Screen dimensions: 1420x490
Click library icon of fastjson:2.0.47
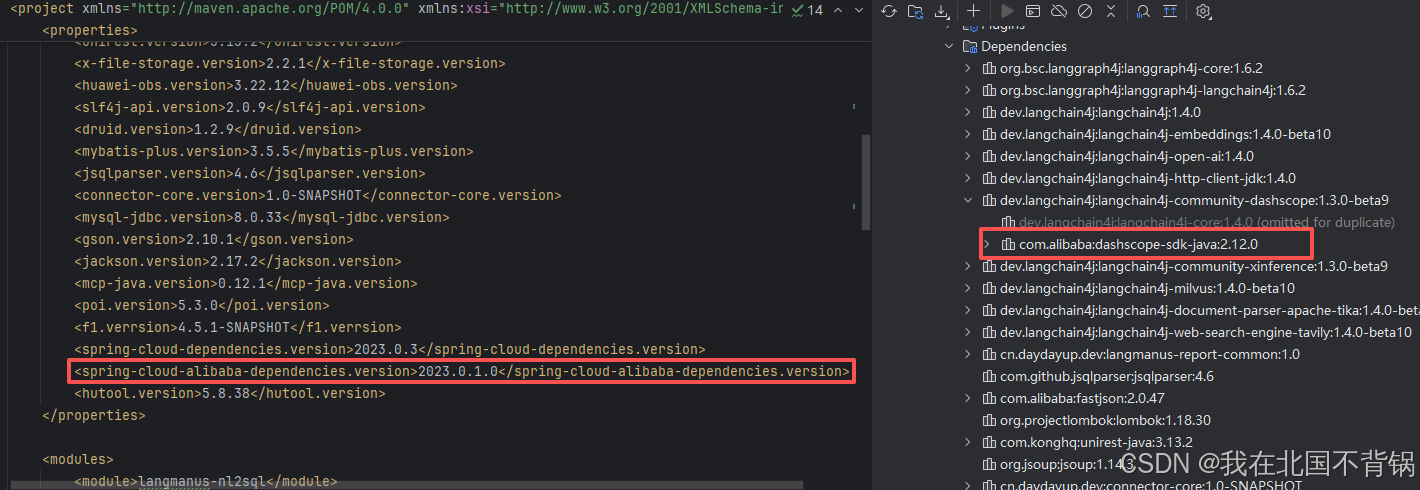point(989,398)
